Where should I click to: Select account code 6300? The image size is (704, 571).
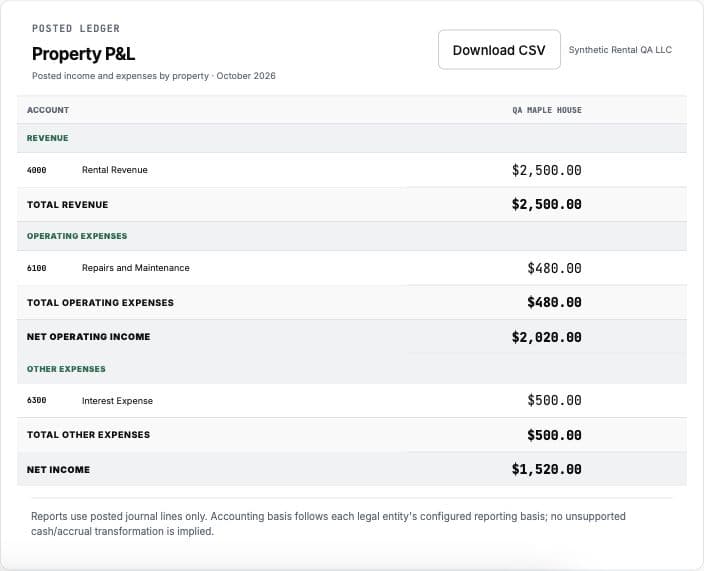(x=36, y=400)
